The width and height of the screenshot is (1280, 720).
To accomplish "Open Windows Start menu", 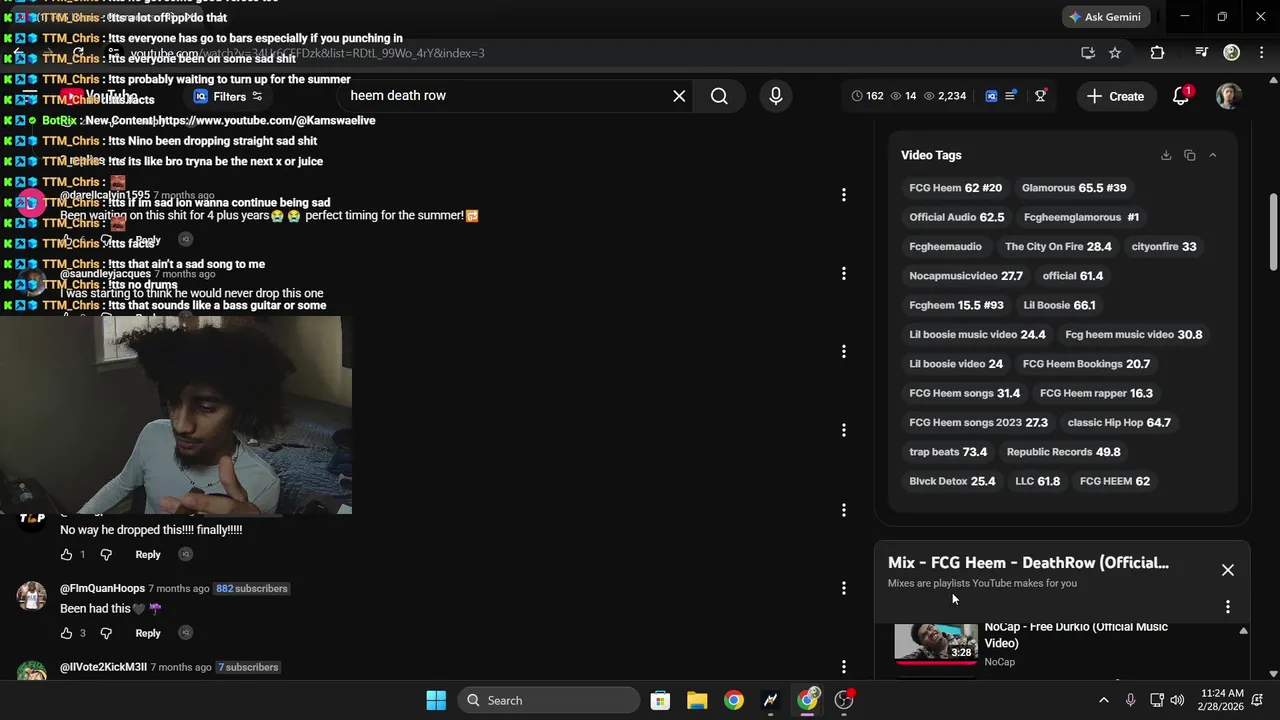I will (x=436, y=700).
